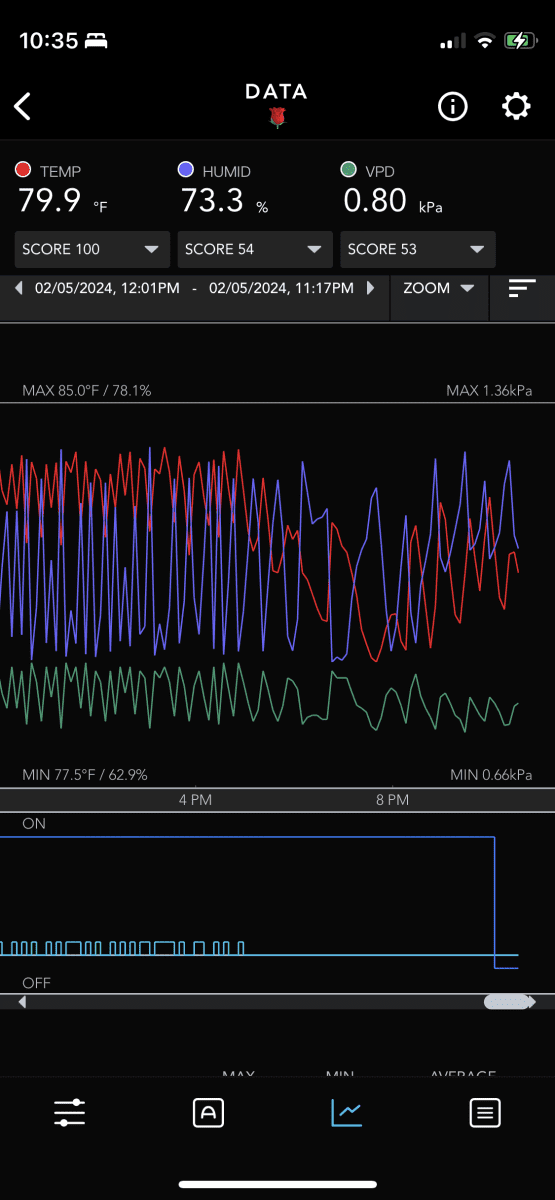Screen dimensions: 555x1200
Task: Tap the sleep focus bed icon
Action: pyautogui.click(x=97, y=41)
